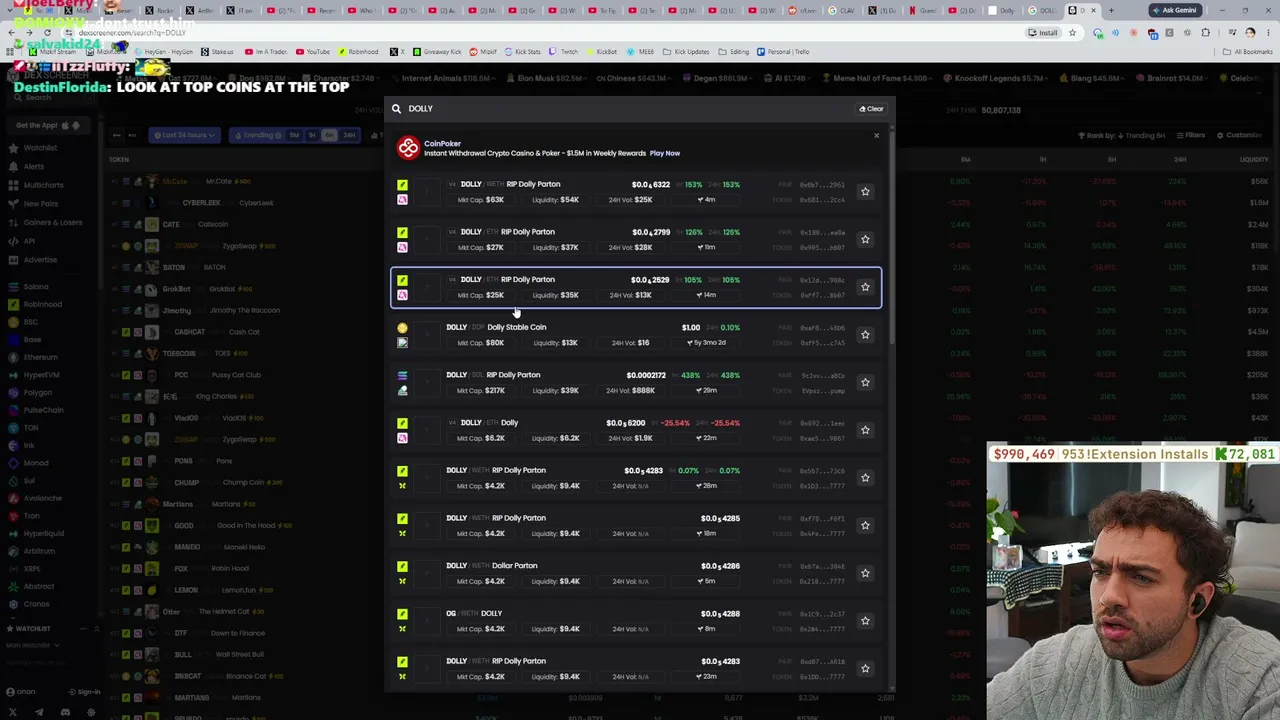1280x720 pixels.
Task: Open Alerts in the left sidebar
Action: [x=34, y=166]
